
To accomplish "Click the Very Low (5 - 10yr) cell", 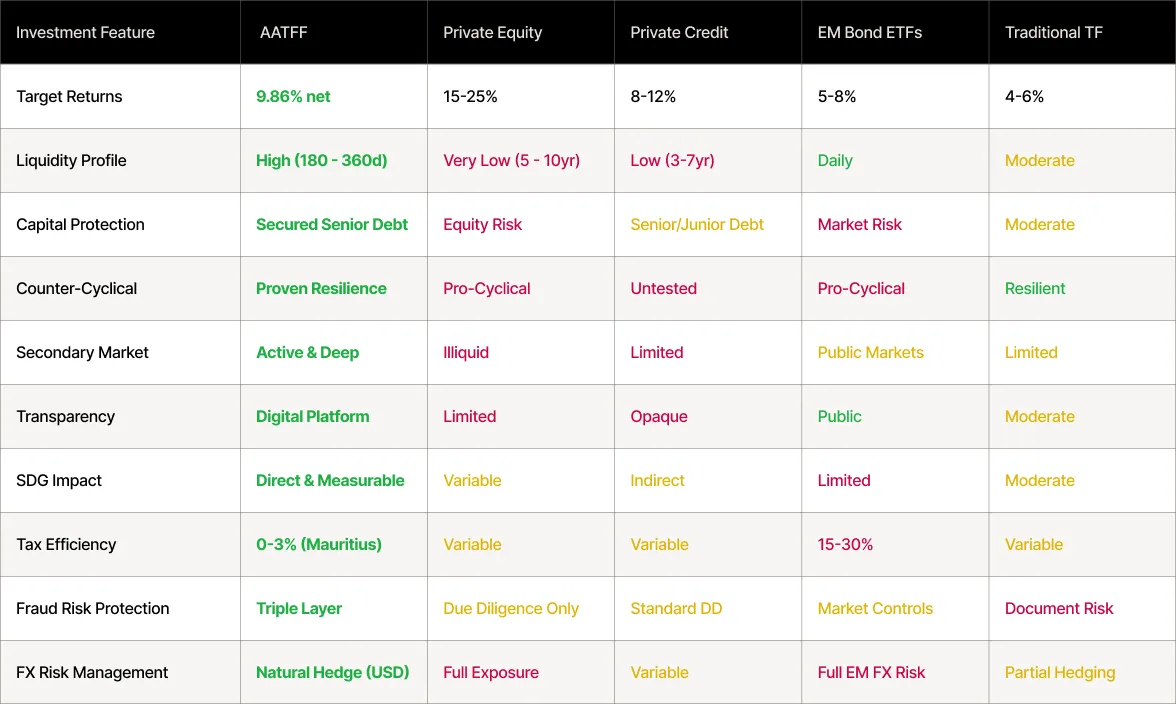I will click(511, 160).
